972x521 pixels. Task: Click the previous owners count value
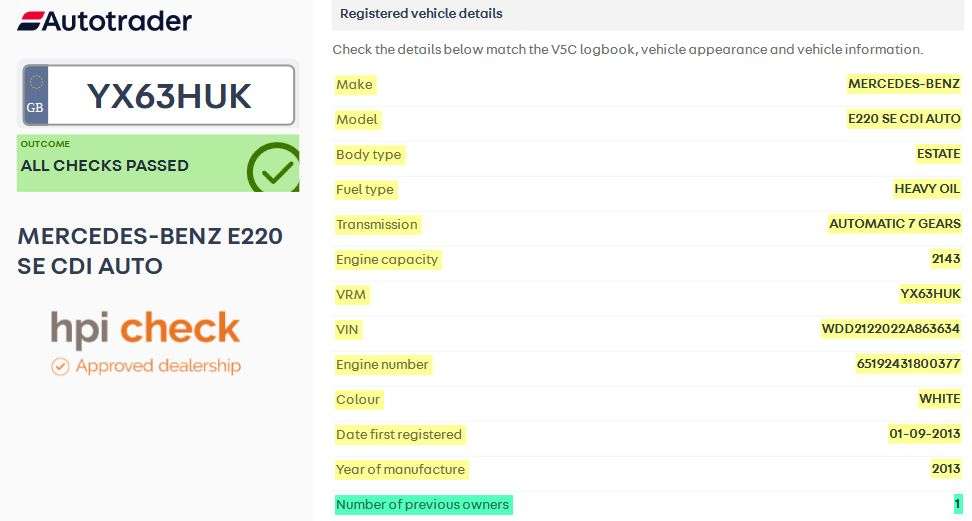[x=957, y=504]
